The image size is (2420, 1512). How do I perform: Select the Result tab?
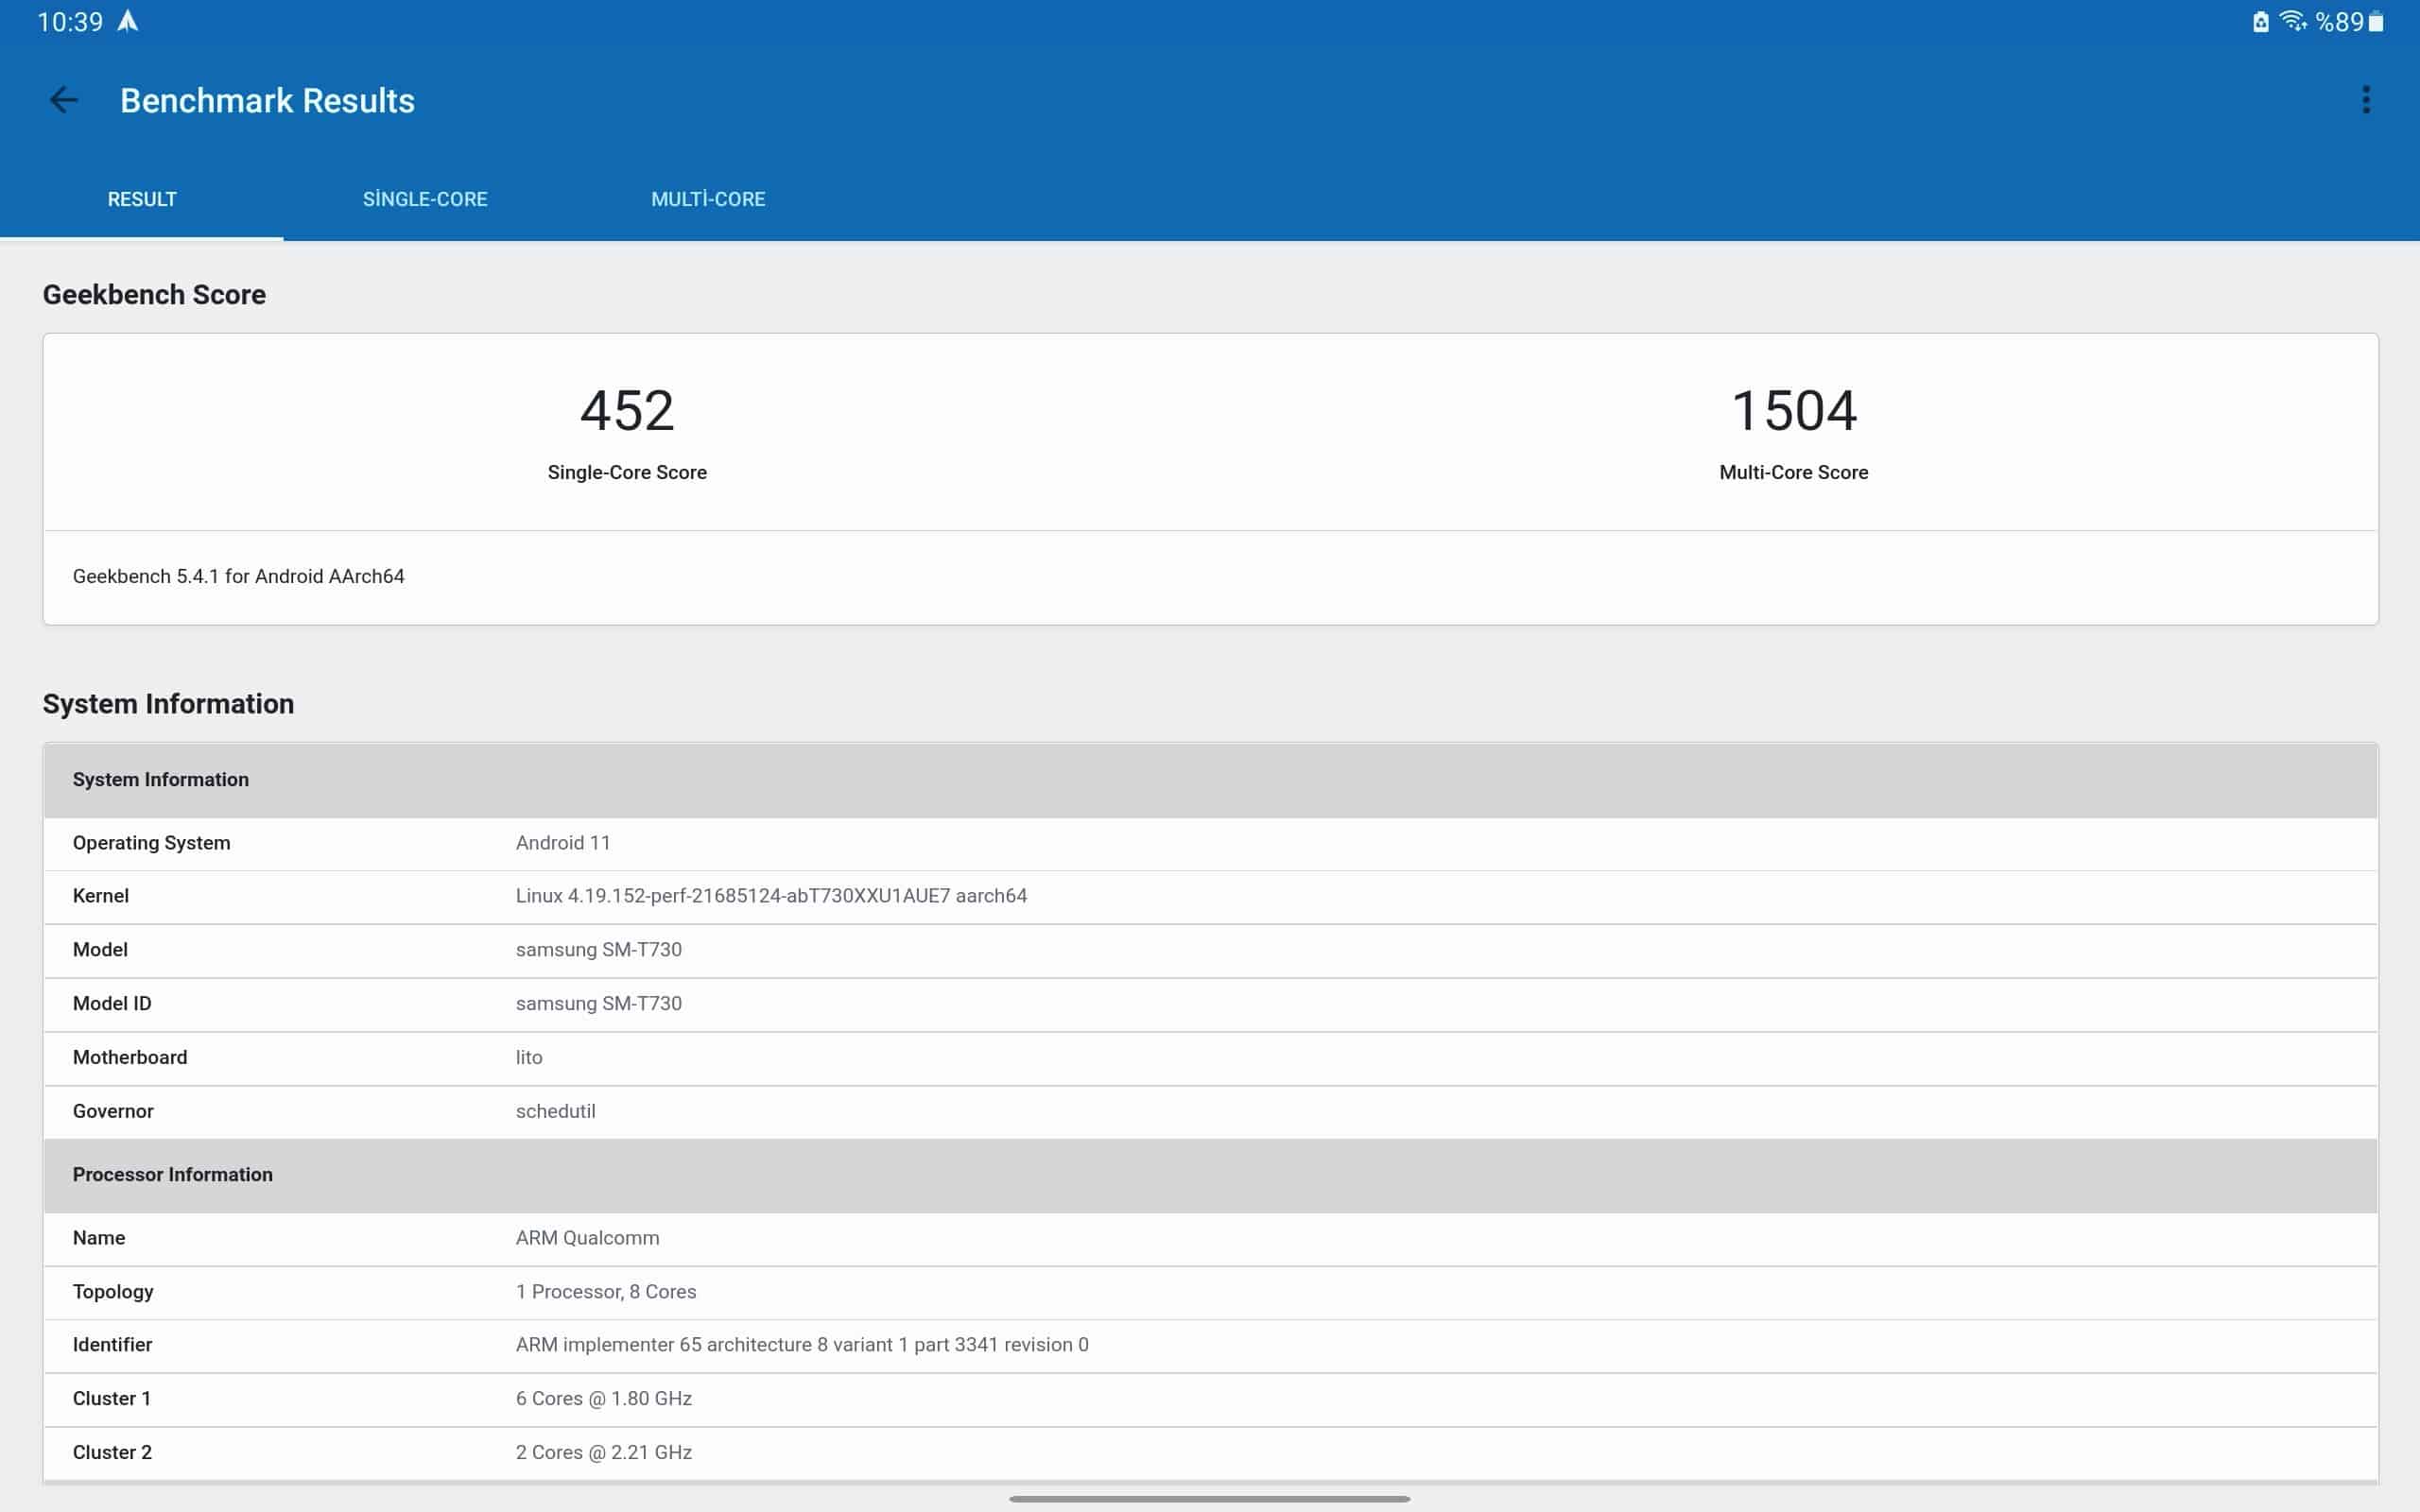click(x=142, y=199)
